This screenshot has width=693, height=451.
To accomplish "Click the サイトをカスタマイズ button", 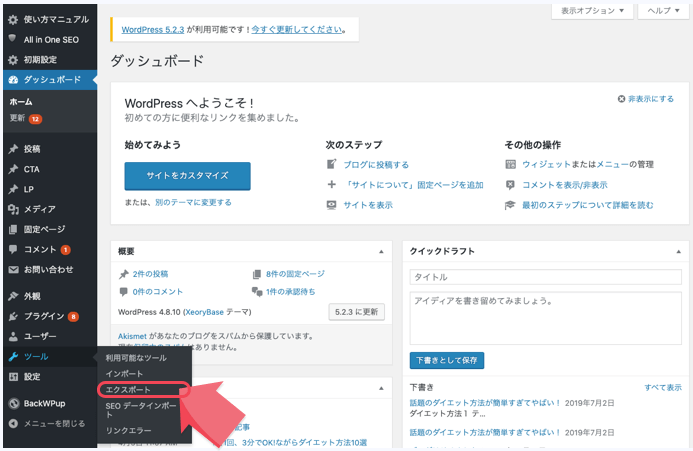I will 187,176.
